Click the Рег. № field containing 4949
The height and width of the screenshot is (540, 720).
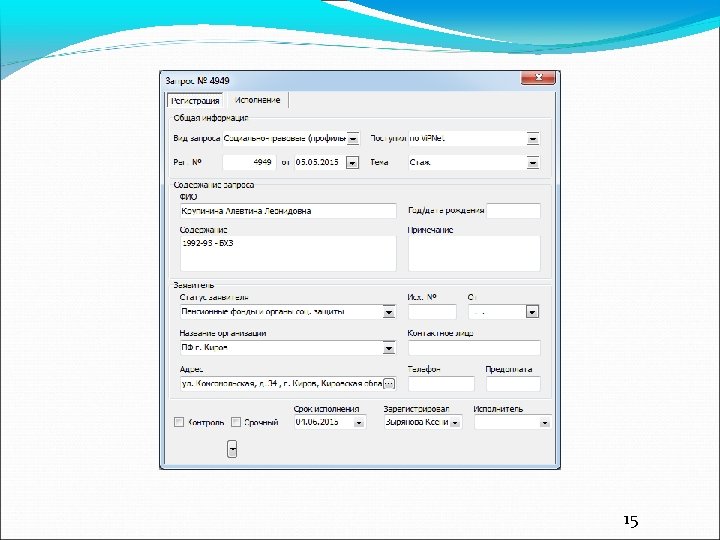pyautogui.click(x=249, y=162)
